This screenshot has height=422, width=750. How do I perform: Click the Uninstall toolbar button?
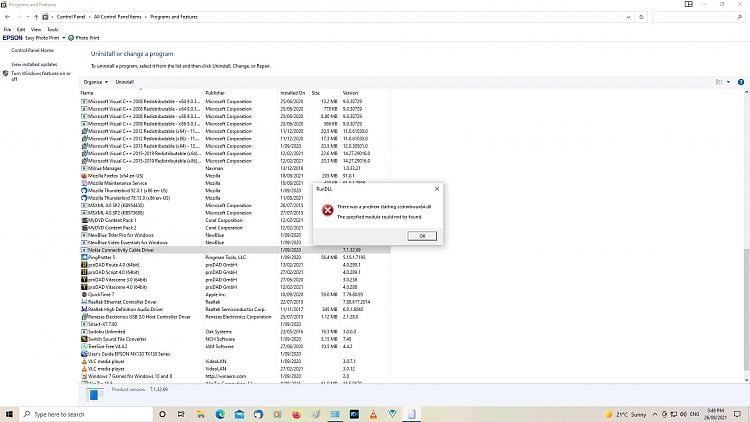[x=124, y=82]
